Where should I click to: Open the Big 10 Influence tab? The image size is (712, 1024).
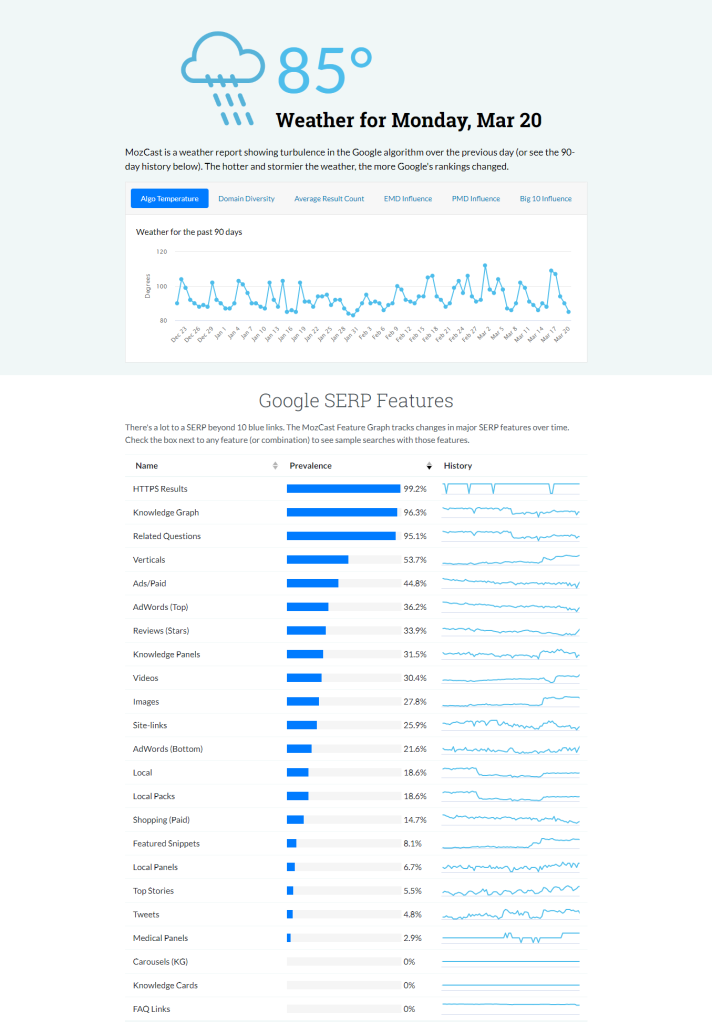[545, 198]
